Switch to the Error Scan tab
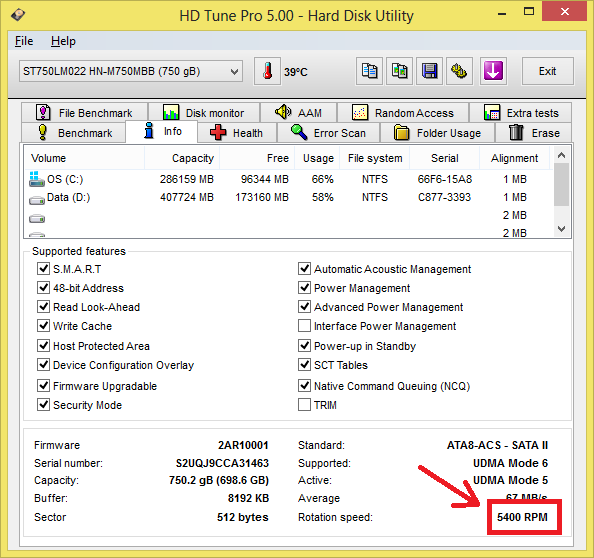 [328, 133]
